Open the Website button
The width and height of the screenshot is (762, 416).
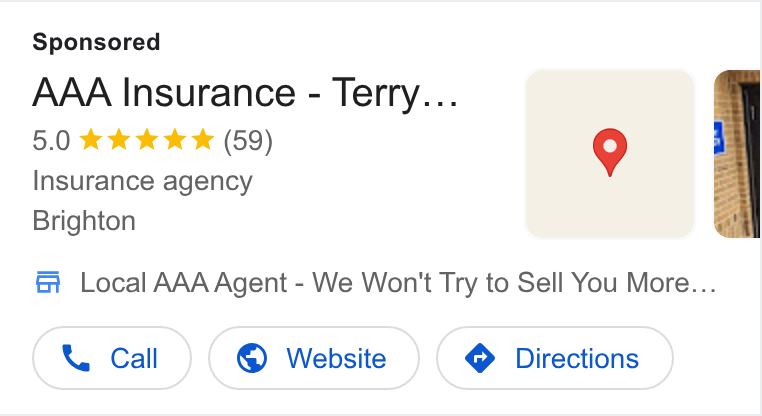314,358
